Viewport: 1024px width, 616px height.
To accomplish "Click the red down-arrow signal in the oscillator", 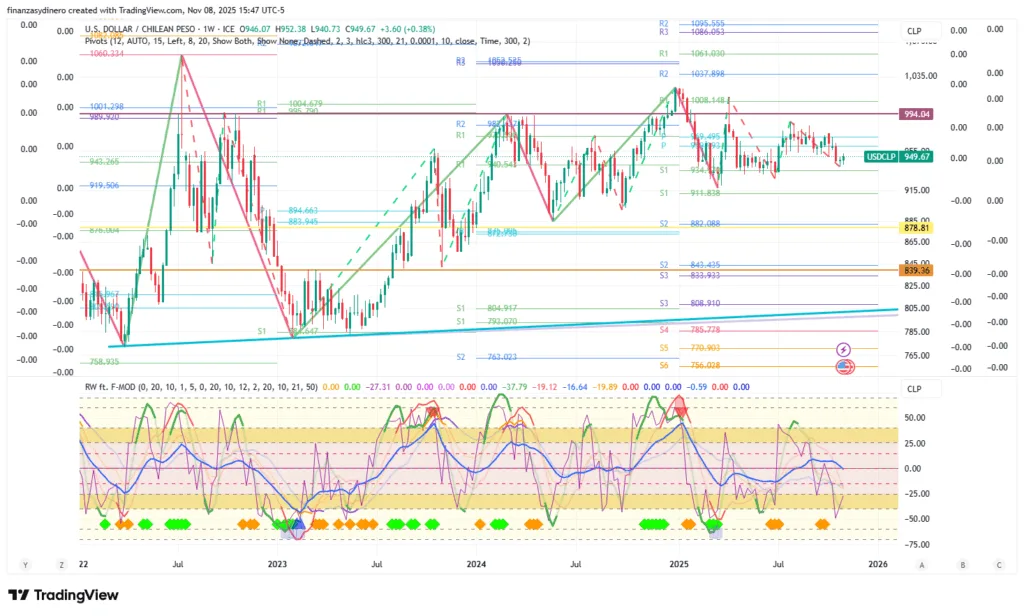I will point(681,405).
